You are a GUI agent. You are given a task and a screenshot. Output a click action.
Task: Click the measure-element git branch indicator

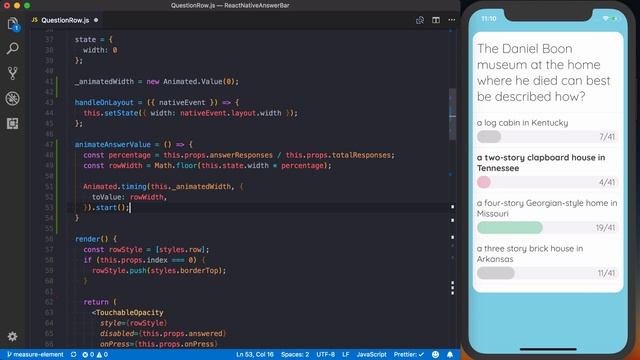pyautogui.click(x=36, y=354)
